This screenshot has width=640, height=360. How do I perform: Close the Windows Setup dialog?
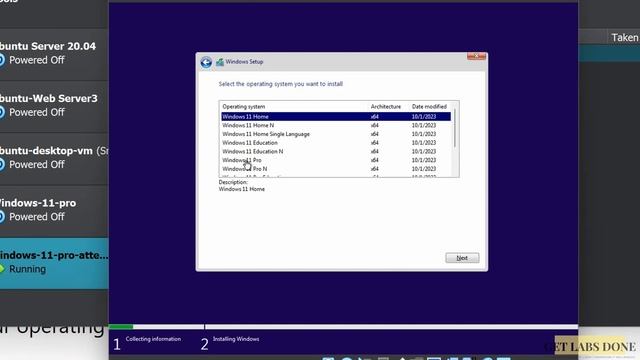point(476,56)
